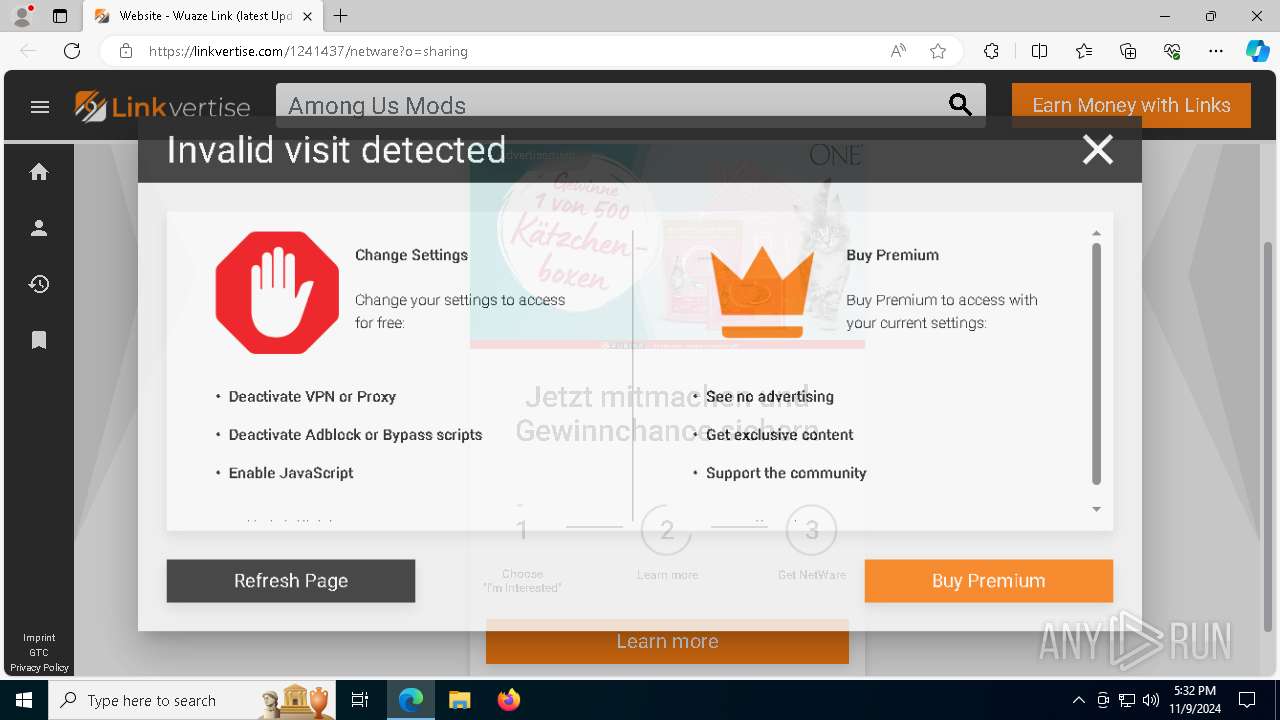Click the browser back arrow

pyautogui.click(x=28, y=51)
